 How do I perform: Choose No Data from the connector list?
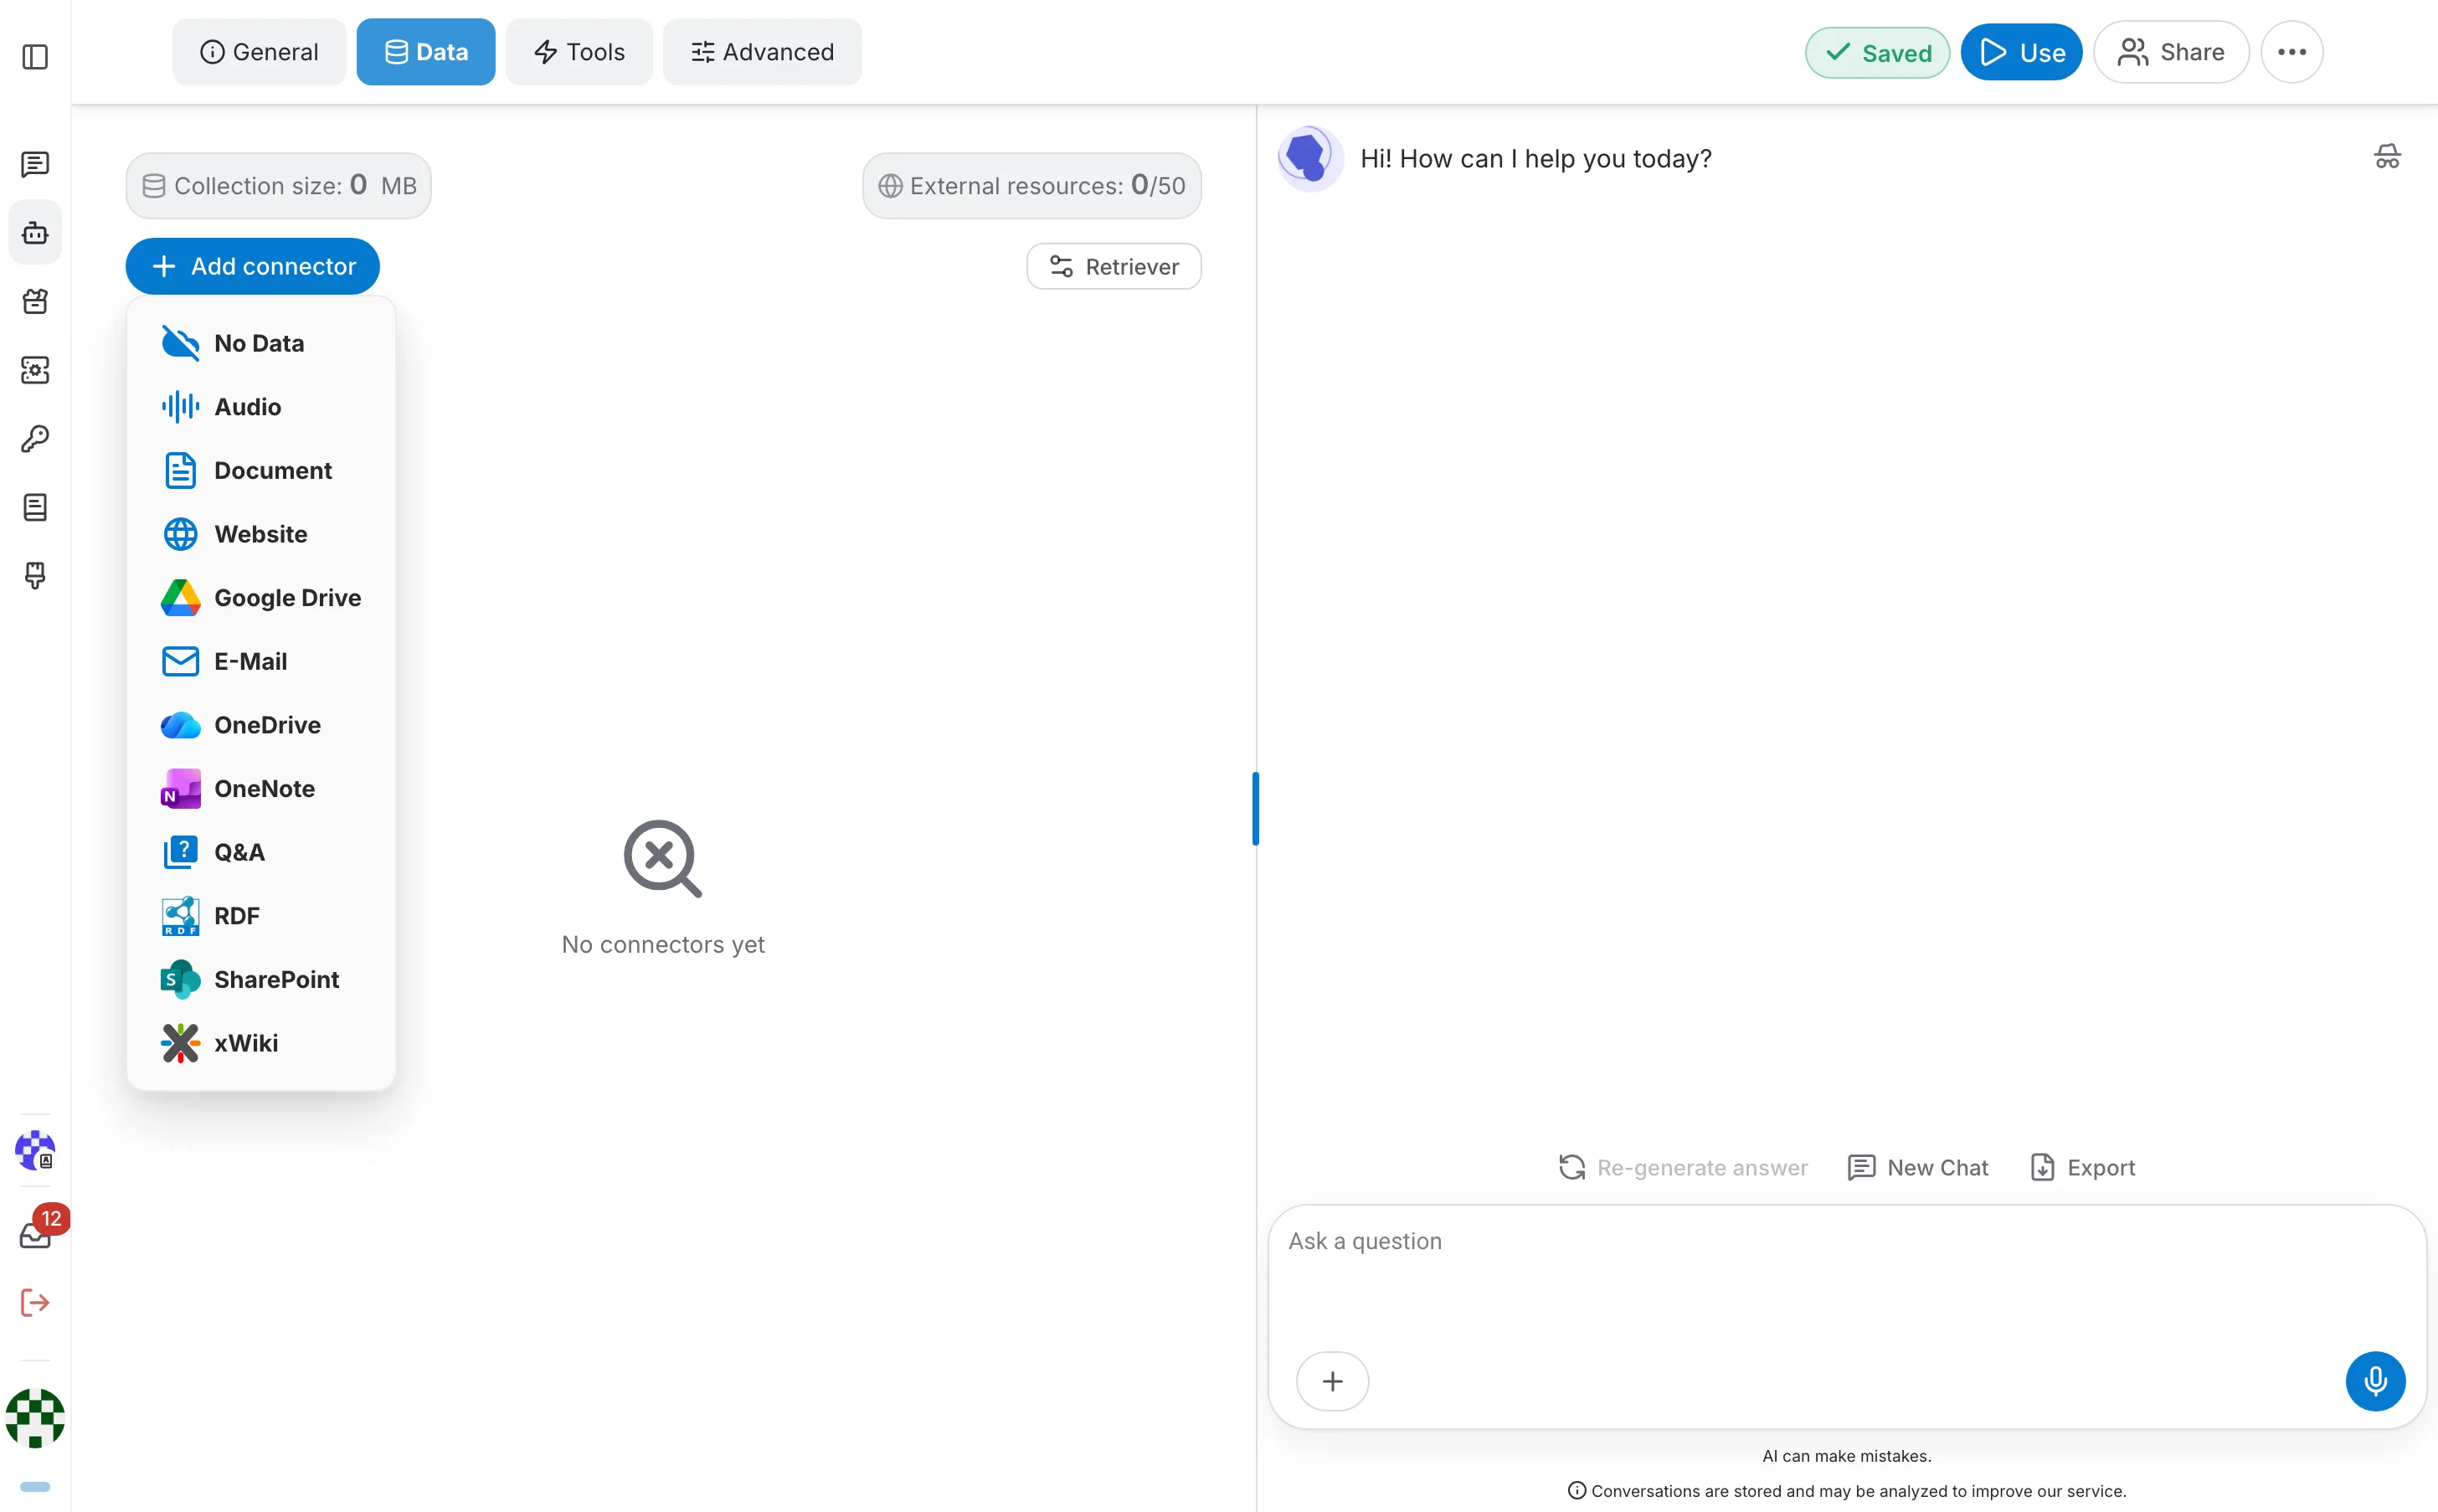coord(261,343)
